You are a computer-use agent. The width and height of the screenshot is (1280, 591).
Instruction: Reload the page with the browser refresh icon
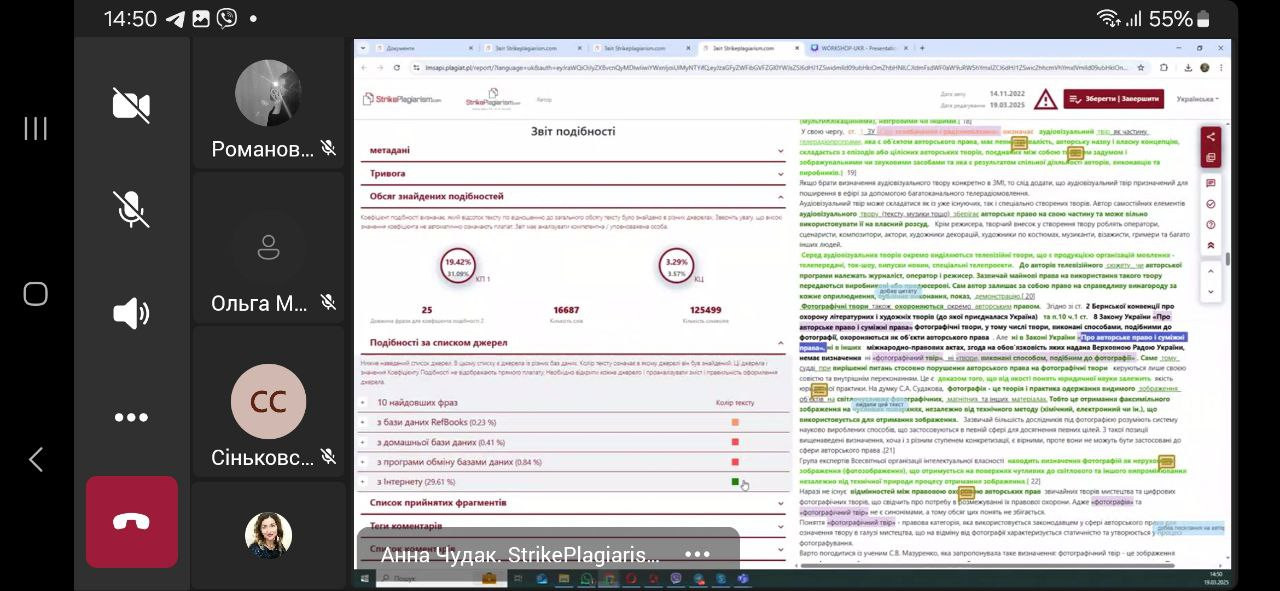tap(397, 68)
